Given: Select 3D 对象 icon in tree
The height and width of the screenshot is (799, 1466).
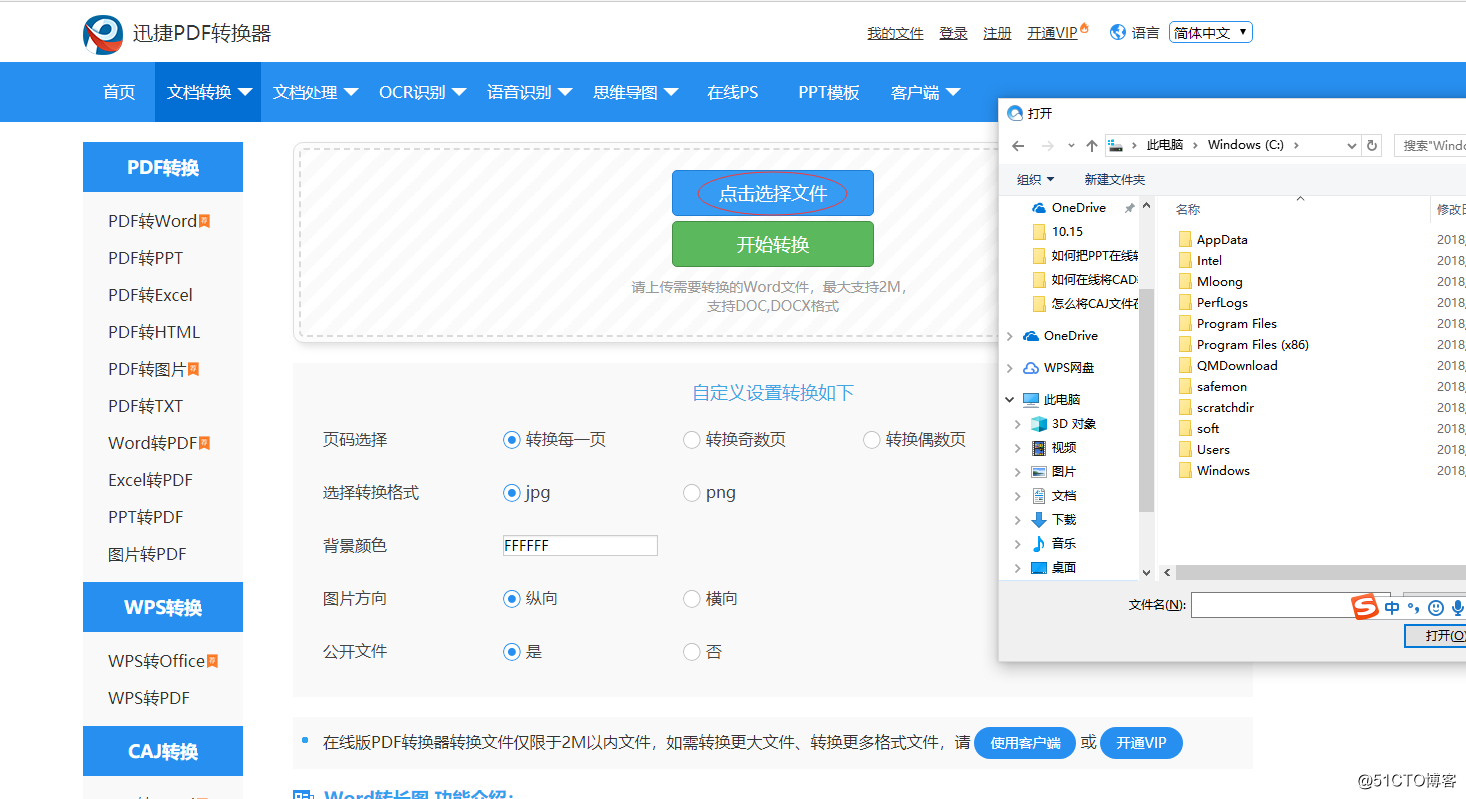Looking at the screenshot, I should coord(1039,424).
